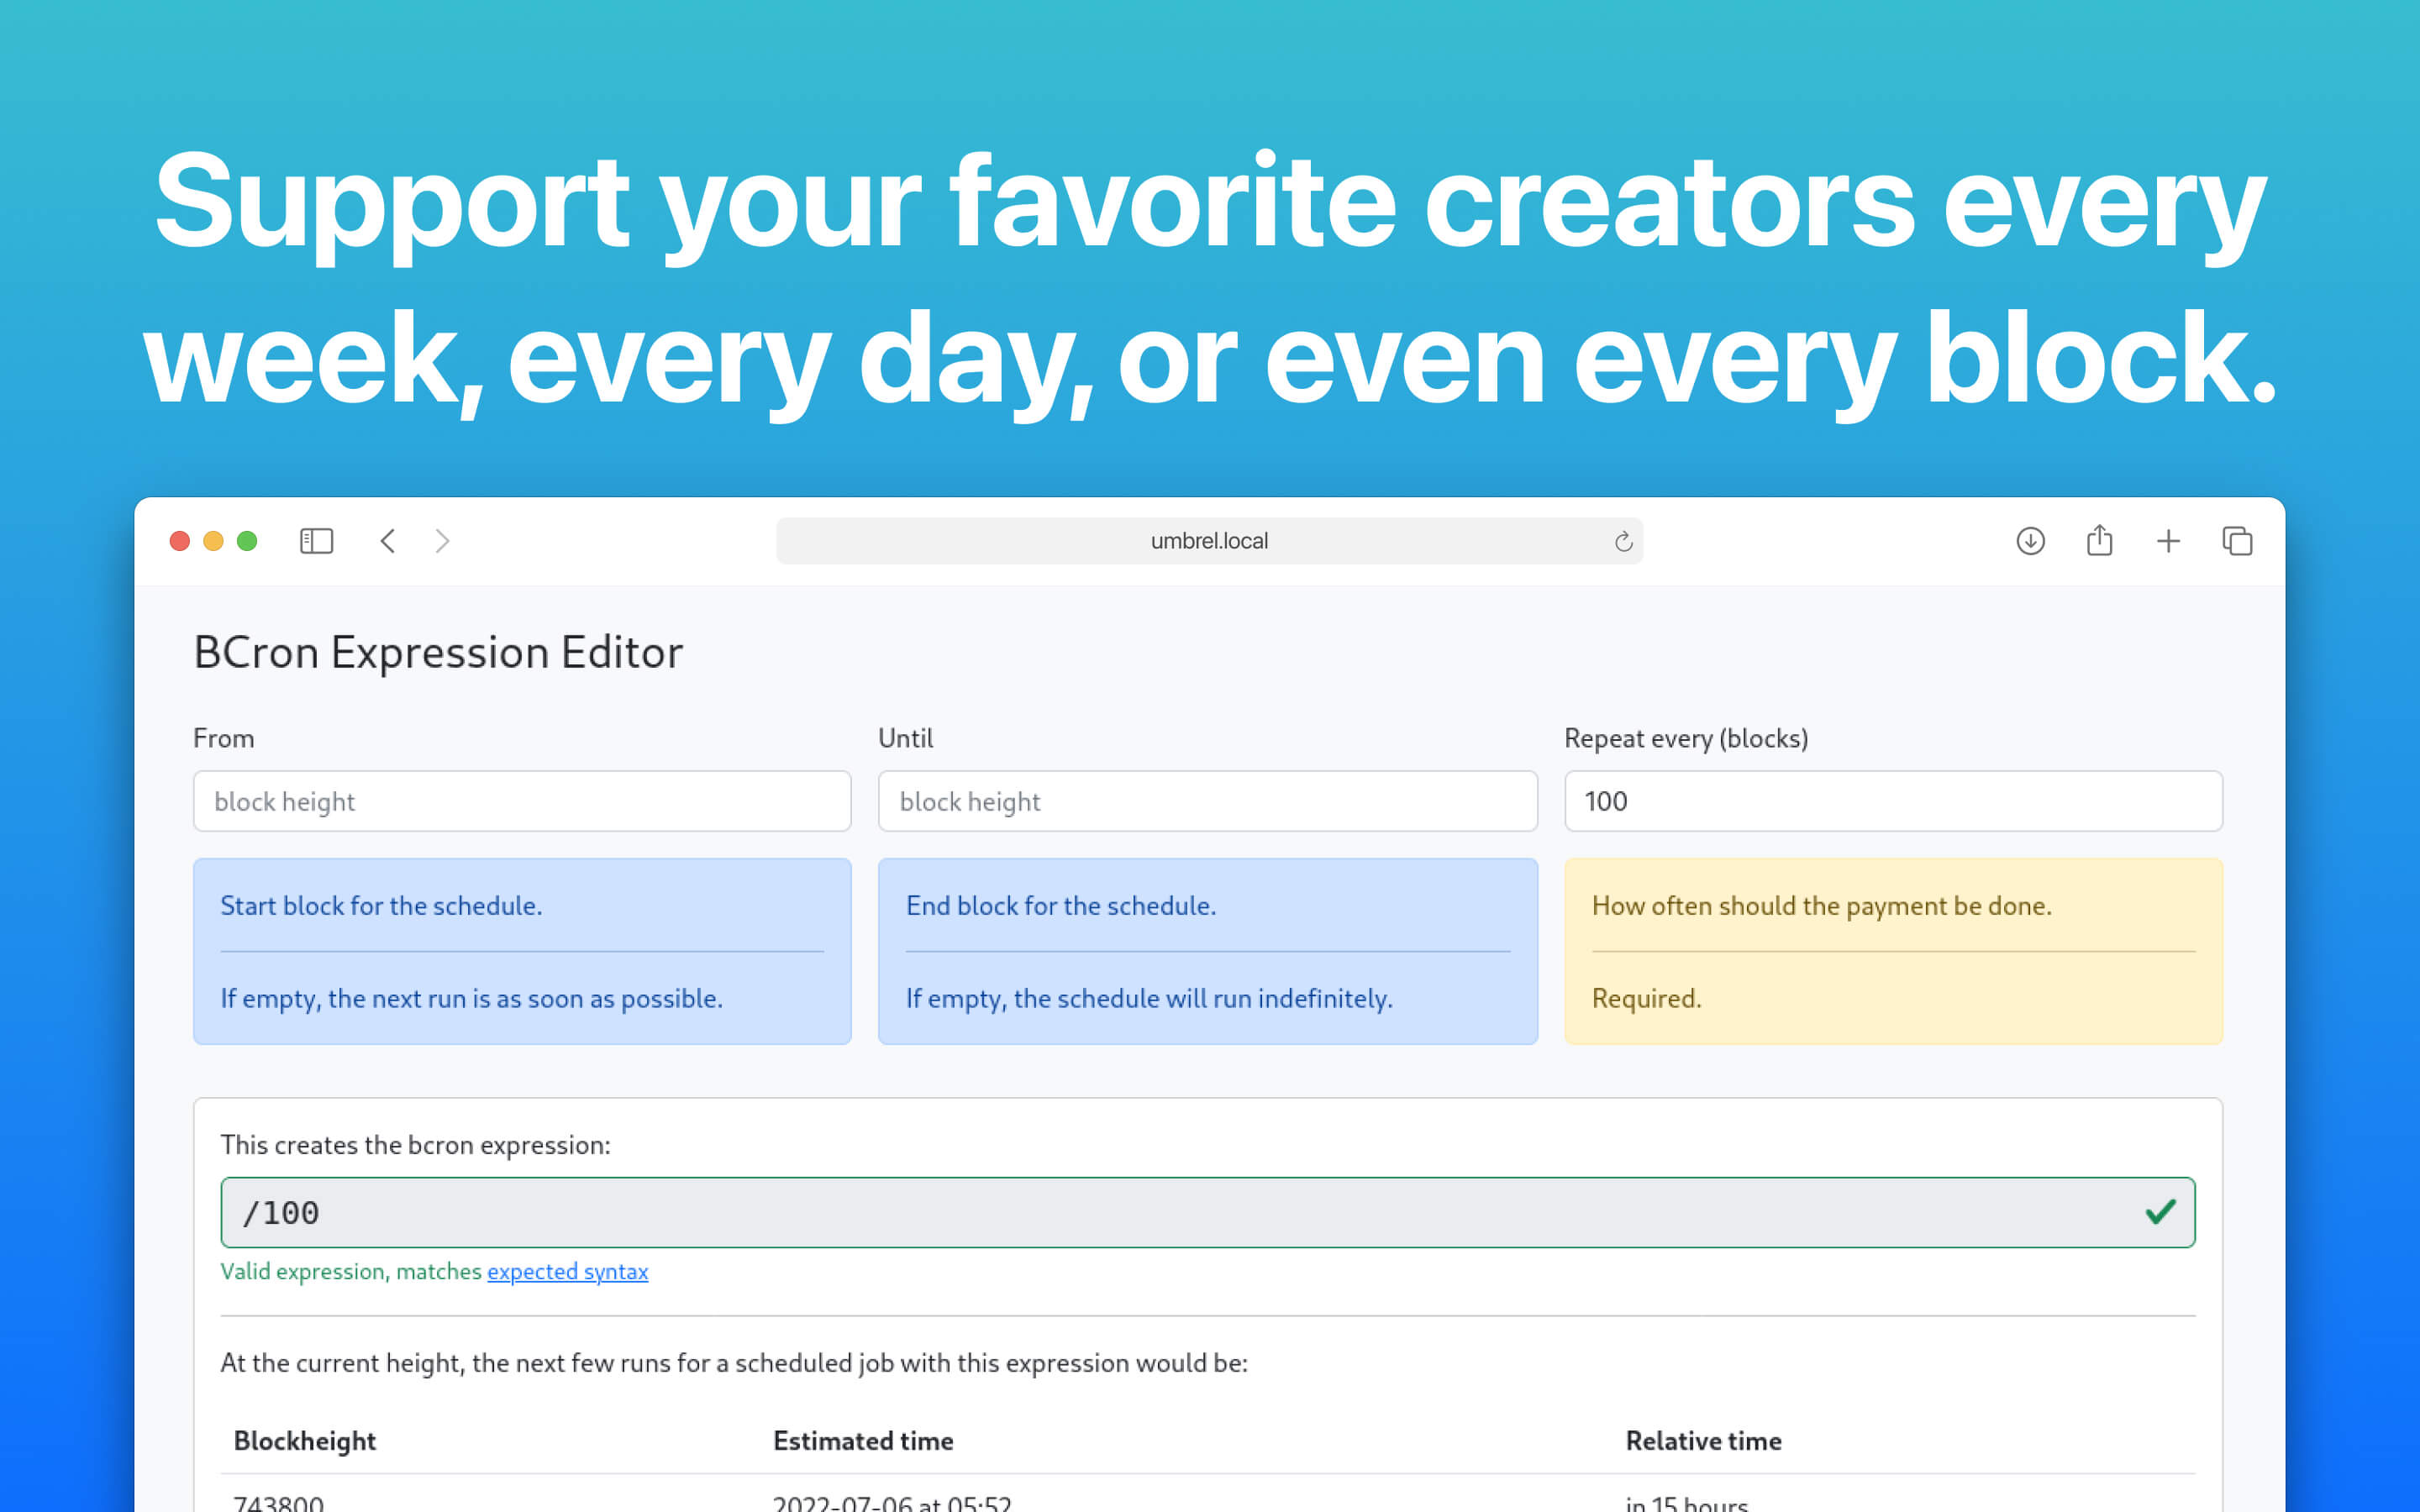2420x1512 pixels.
Task: Click the share icon in toolbar
Action: (2099, 541)
